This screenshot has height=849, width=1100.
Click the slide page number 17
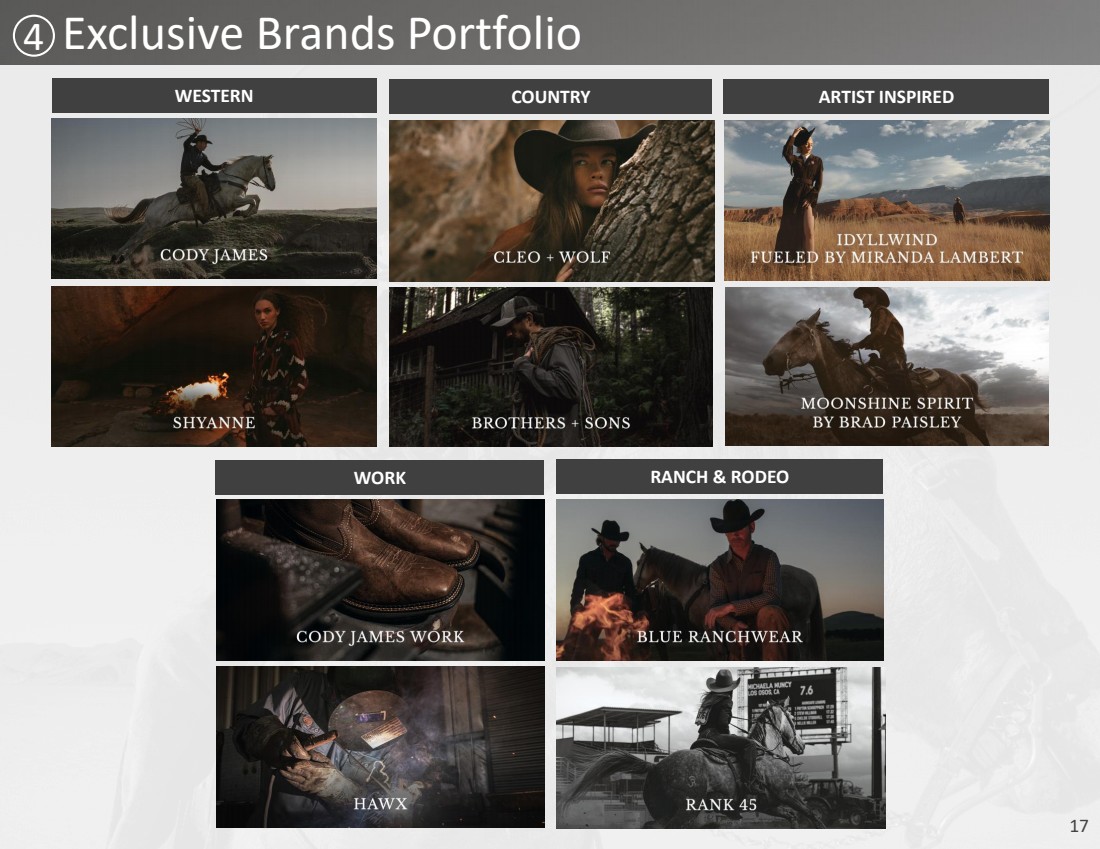pyautogui.click(x=1078, y=826)
